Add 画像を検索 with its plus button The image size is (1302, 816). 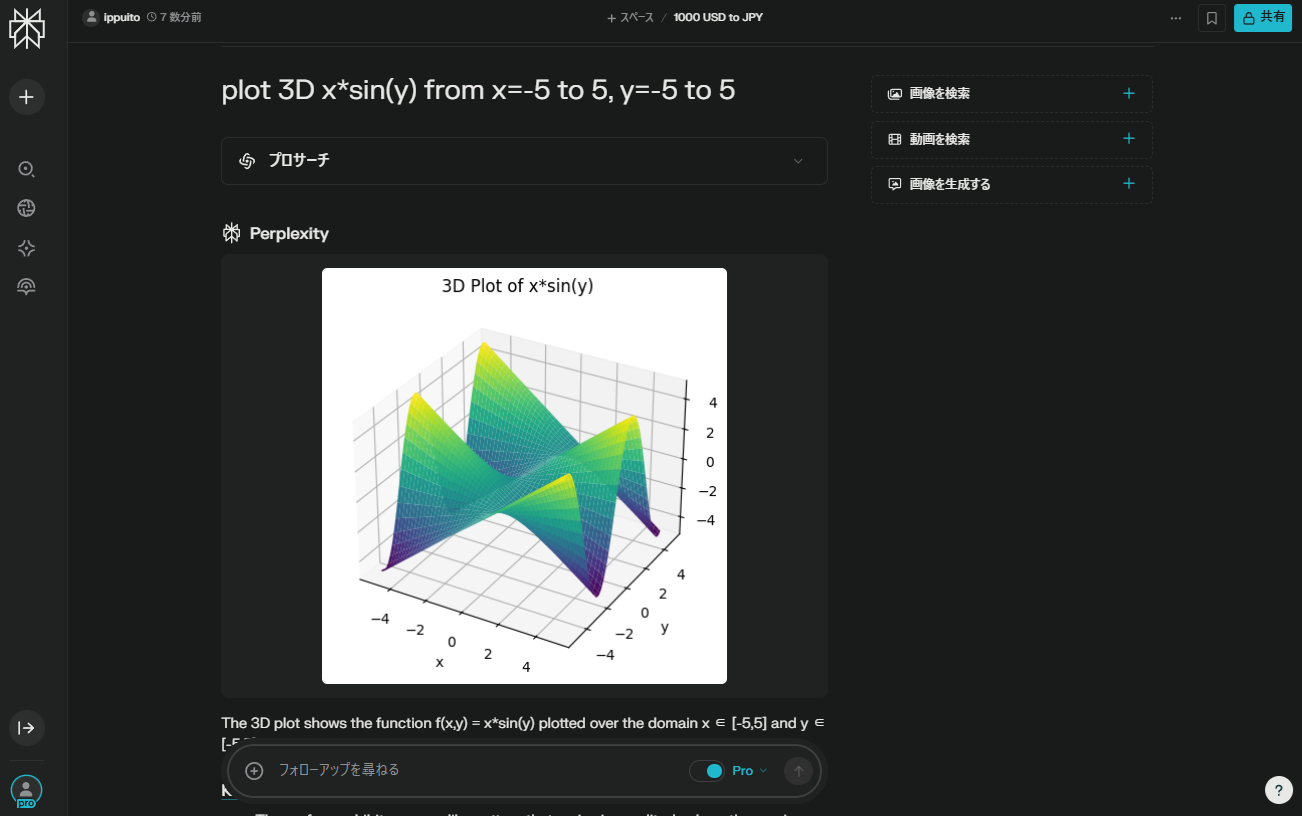(x=1128, y=93)
